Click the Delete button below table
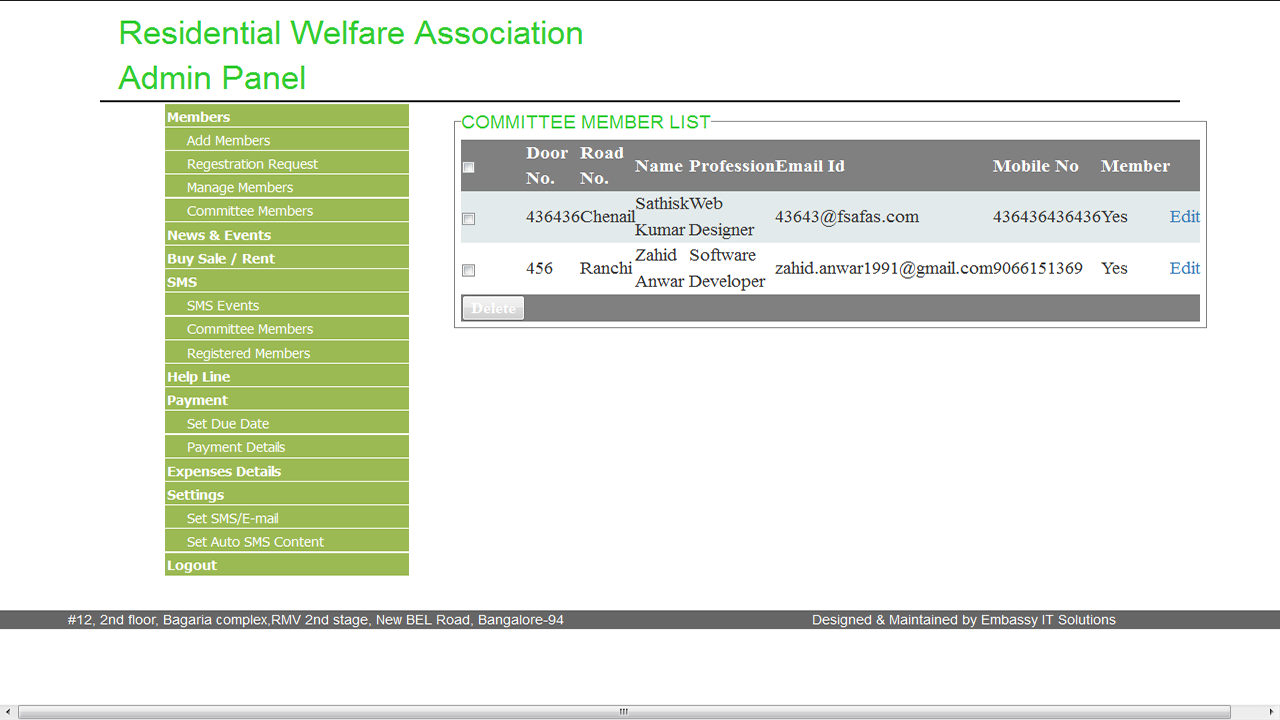 [493, 308]
